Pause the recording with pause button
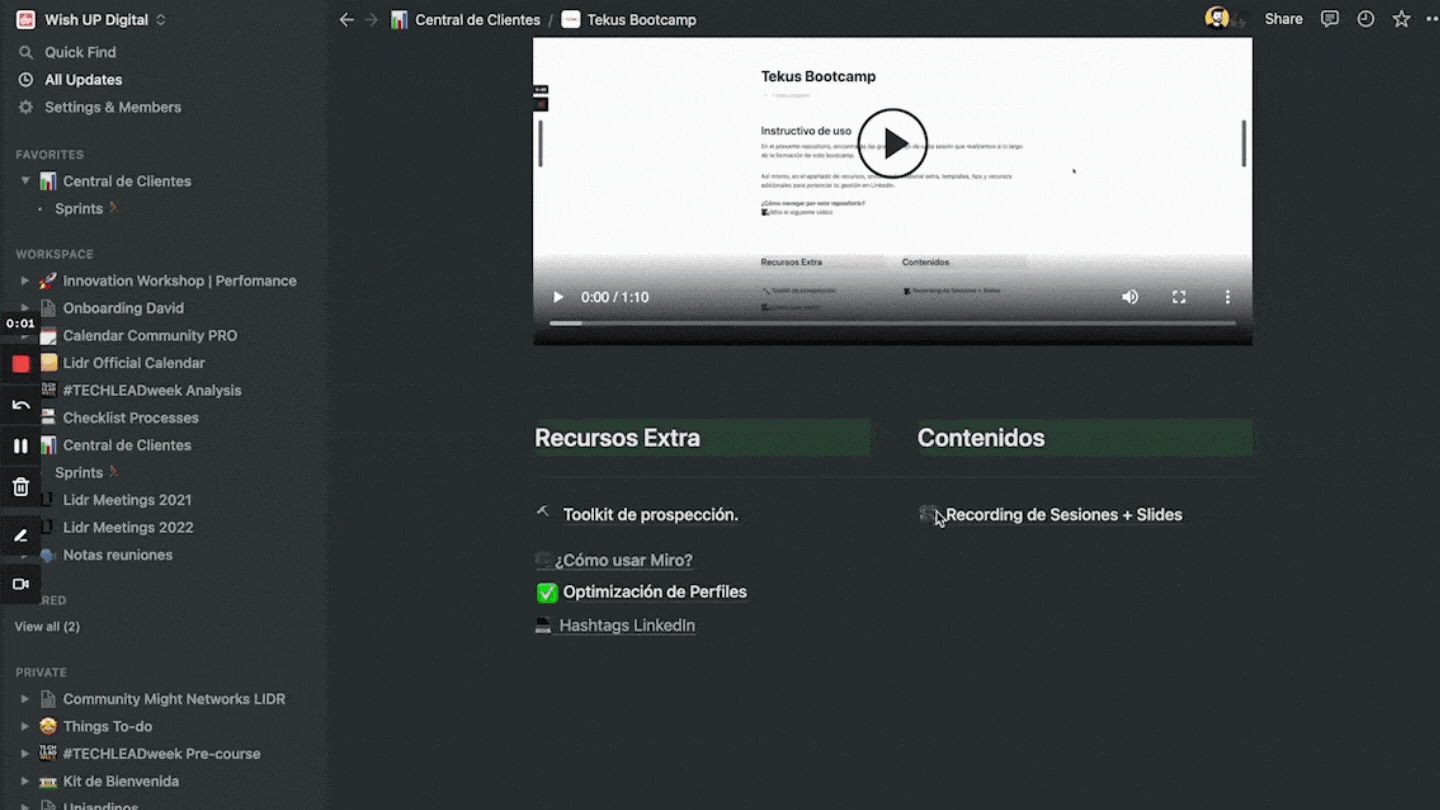Image resolution: width=1440 pixels, height=810 pixels. (x=21, y=446)
